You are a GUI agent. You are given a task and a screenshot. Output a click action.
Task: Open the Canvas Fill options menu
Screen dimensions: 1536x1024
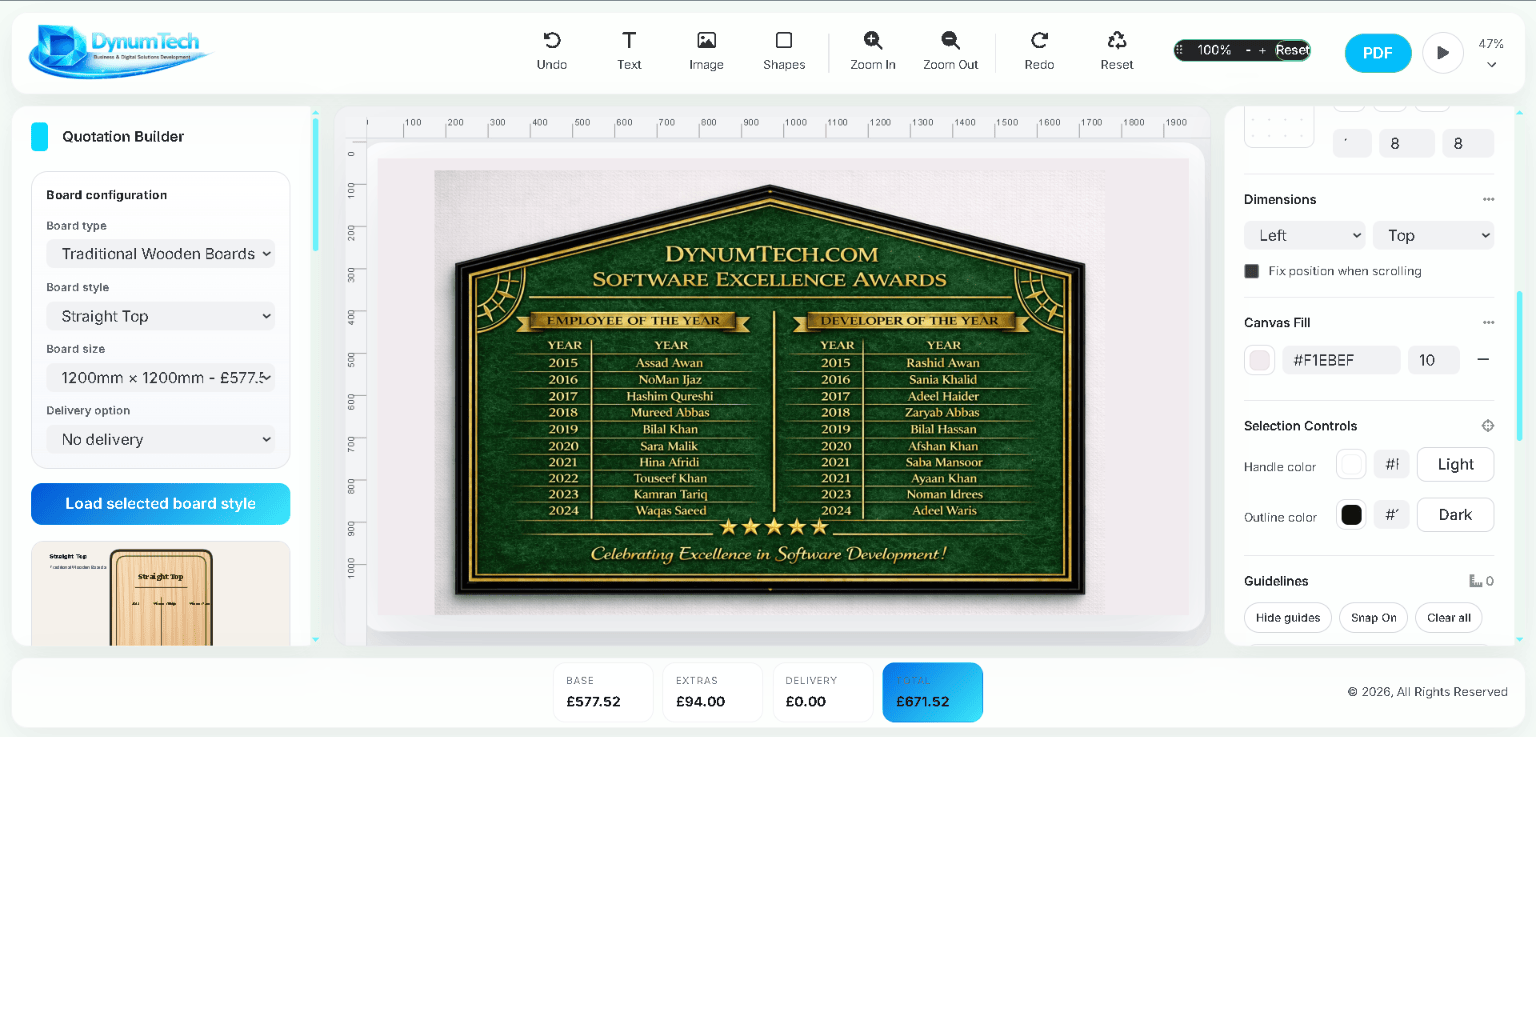(1489, 322)
